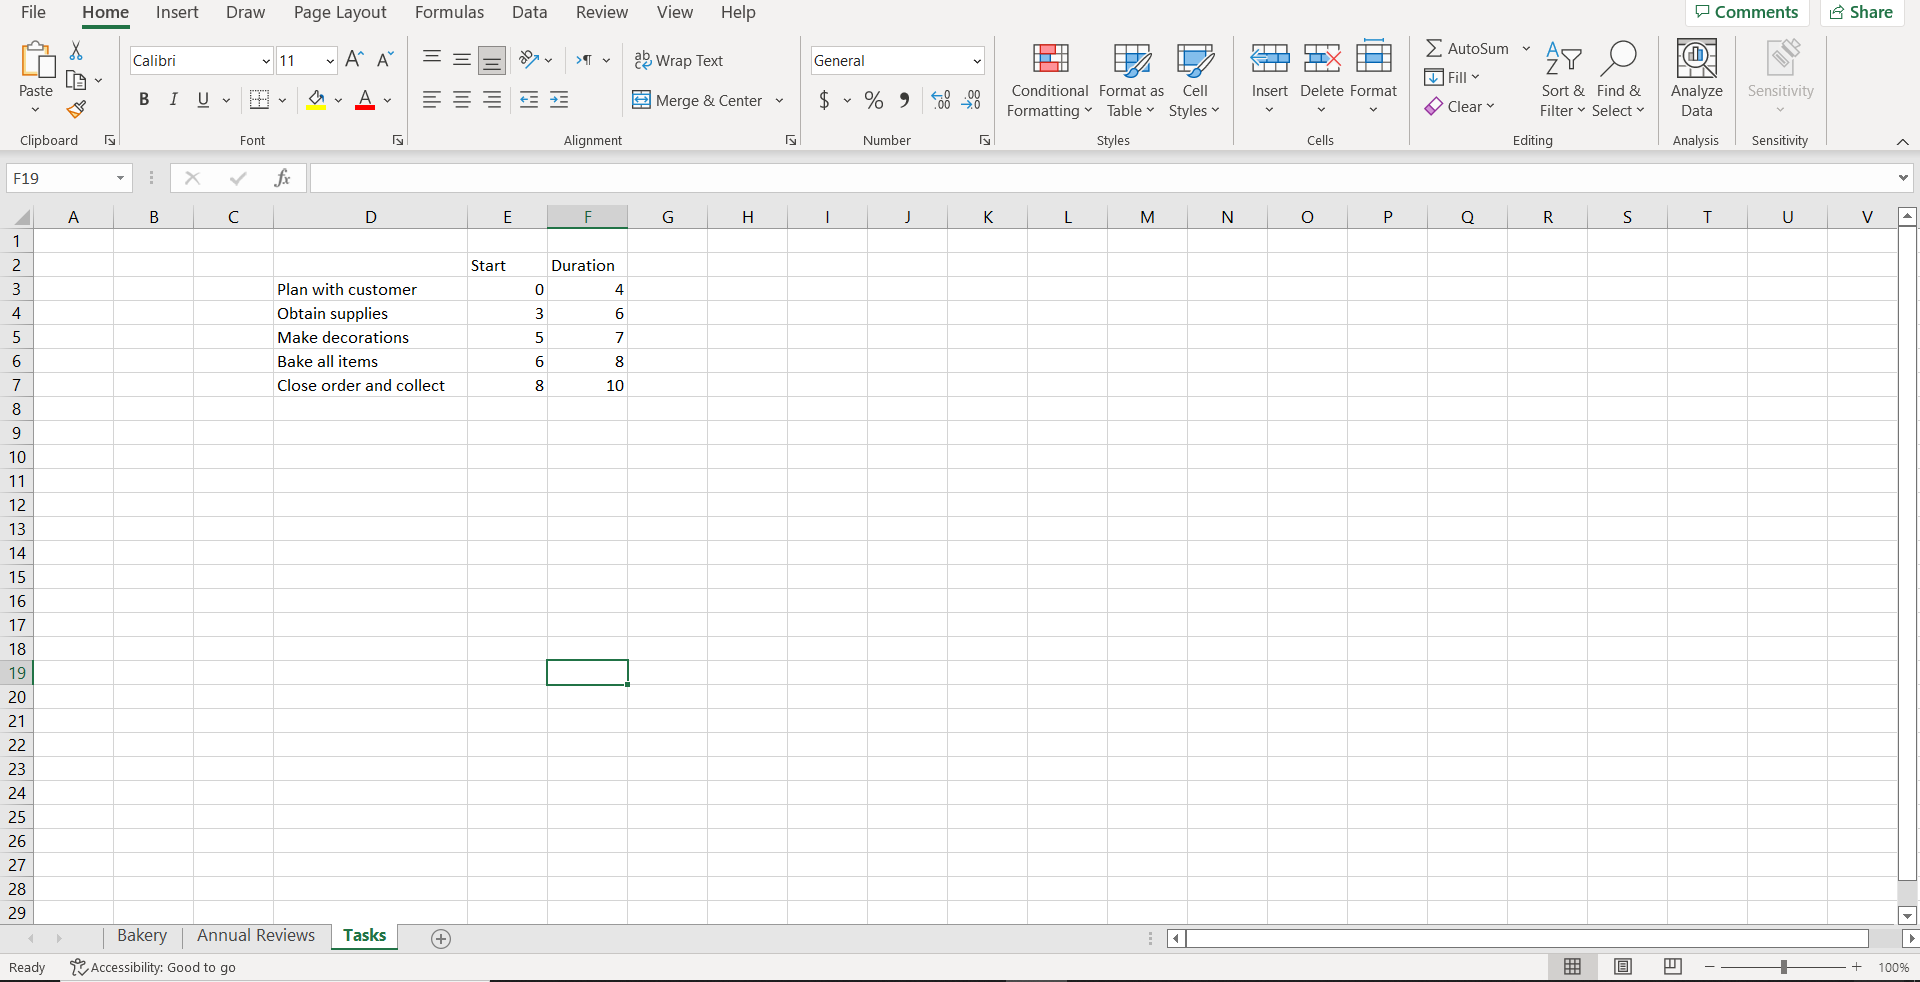This screenshot has height=982, width=1920.
Task: Open Conditional Formatting options
Action: pos(1048,80)
